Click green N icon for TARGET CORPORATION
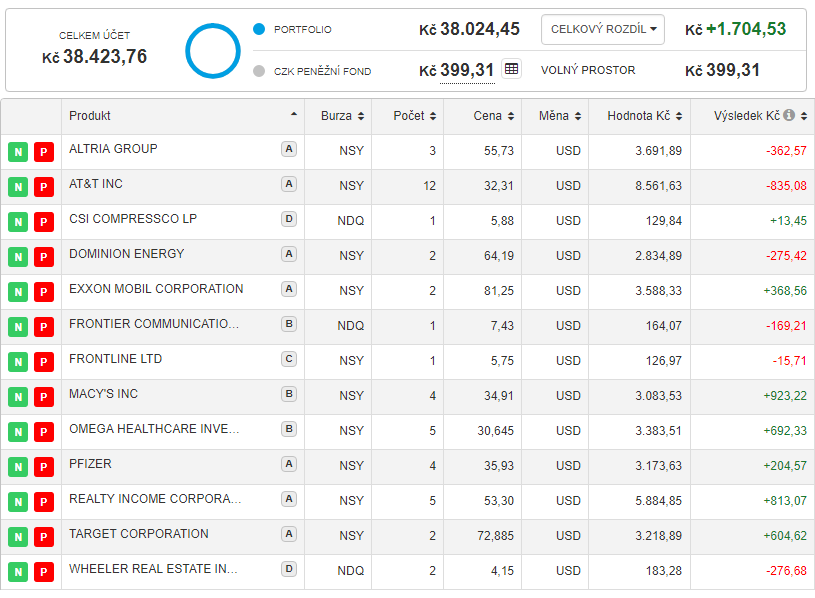 click(18, 537)
